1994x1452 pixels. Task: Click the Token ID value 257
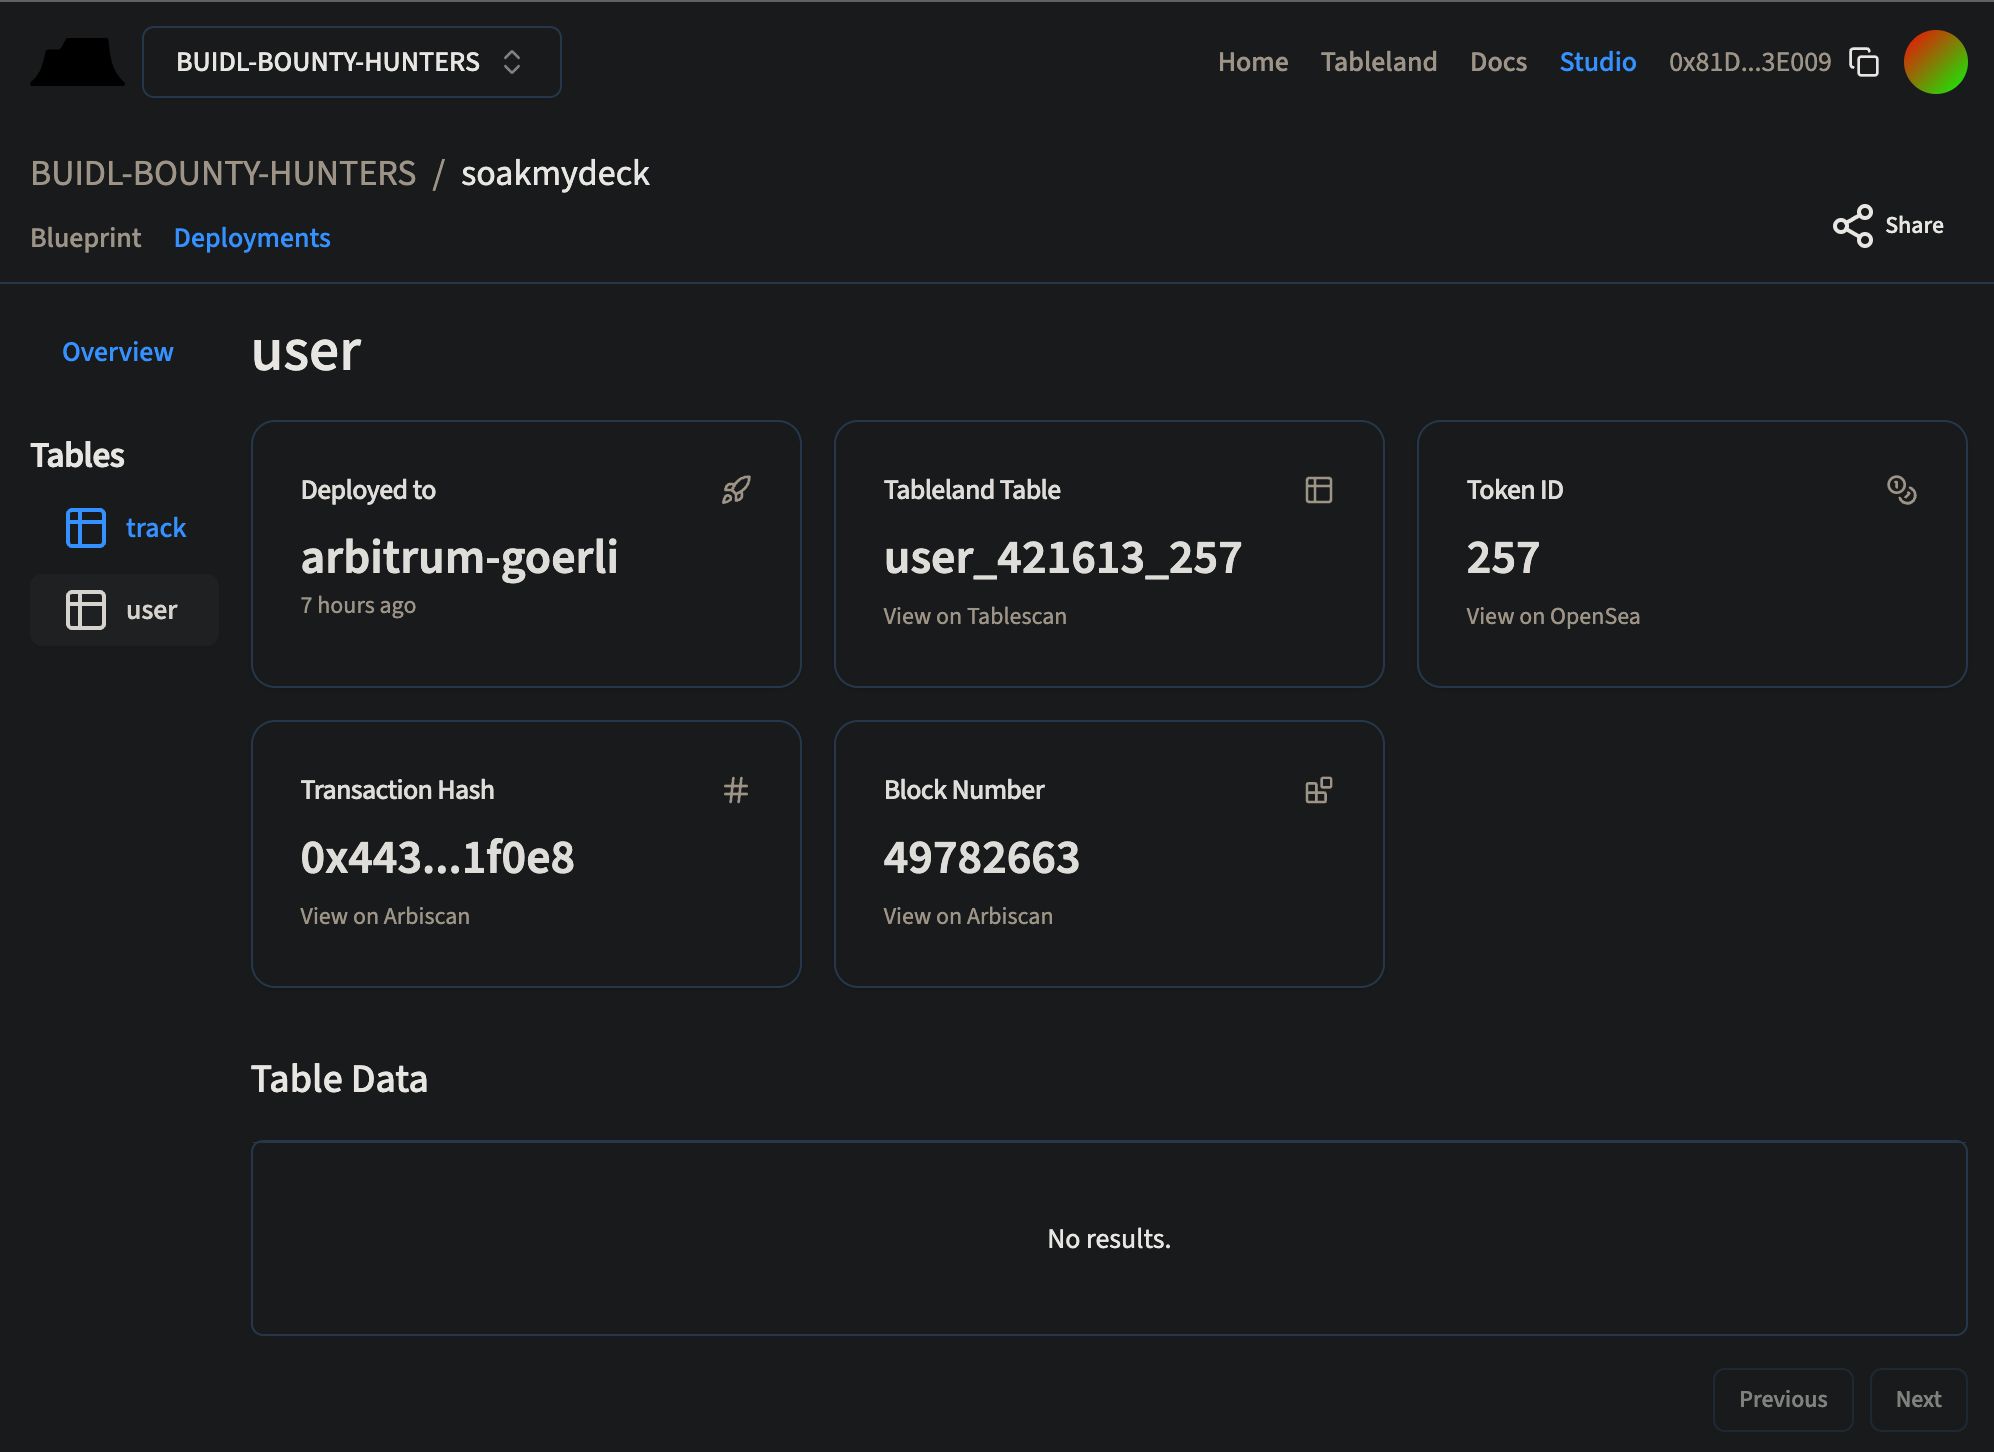click(x=1503, y=557)
